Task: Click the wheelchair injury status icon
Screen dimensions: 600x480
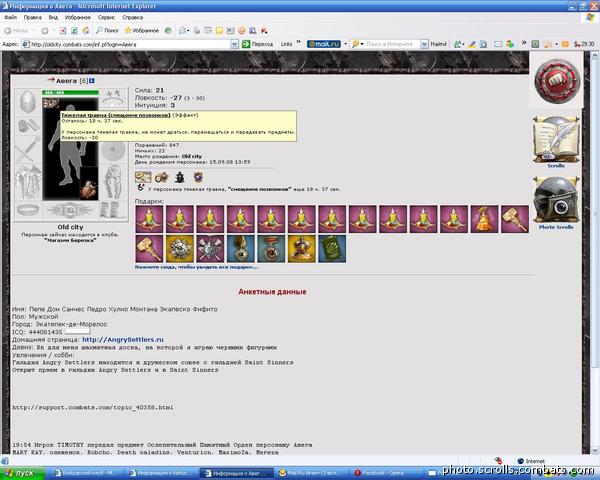Action: tap(141, 188)
